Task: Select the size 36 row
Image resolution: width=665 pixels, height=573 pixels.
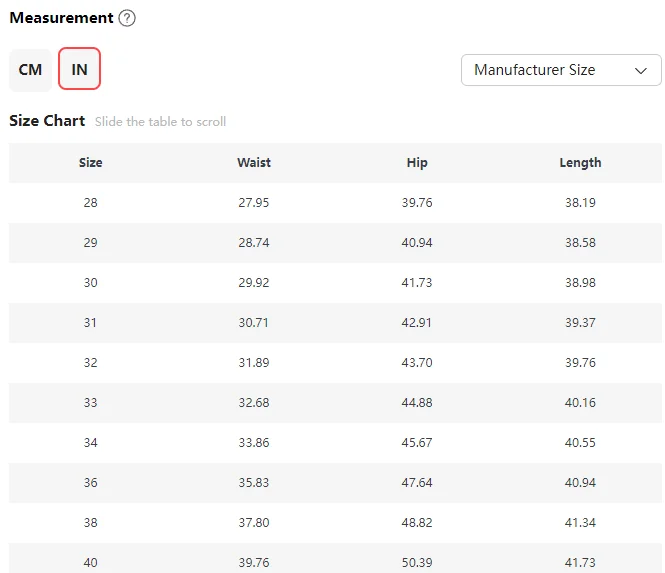Action: [x=91, y=482]
